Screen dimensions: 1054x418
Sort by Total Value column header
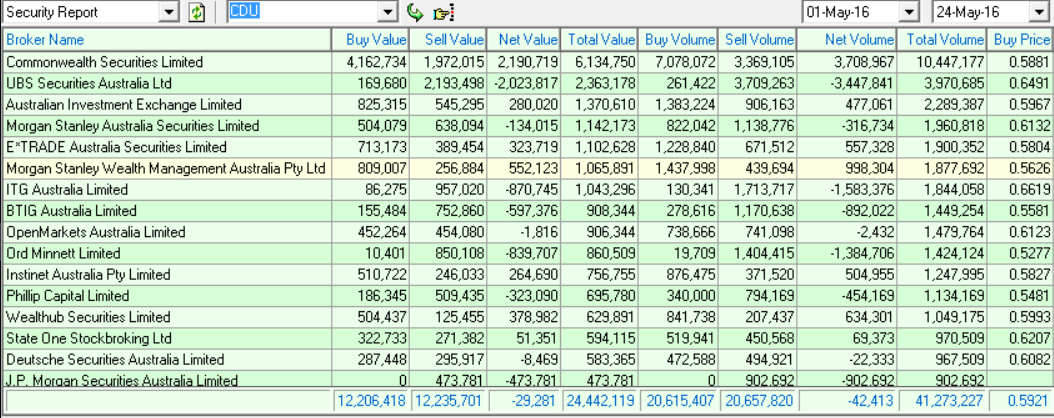pyautogui.click(x=599, y=40)
